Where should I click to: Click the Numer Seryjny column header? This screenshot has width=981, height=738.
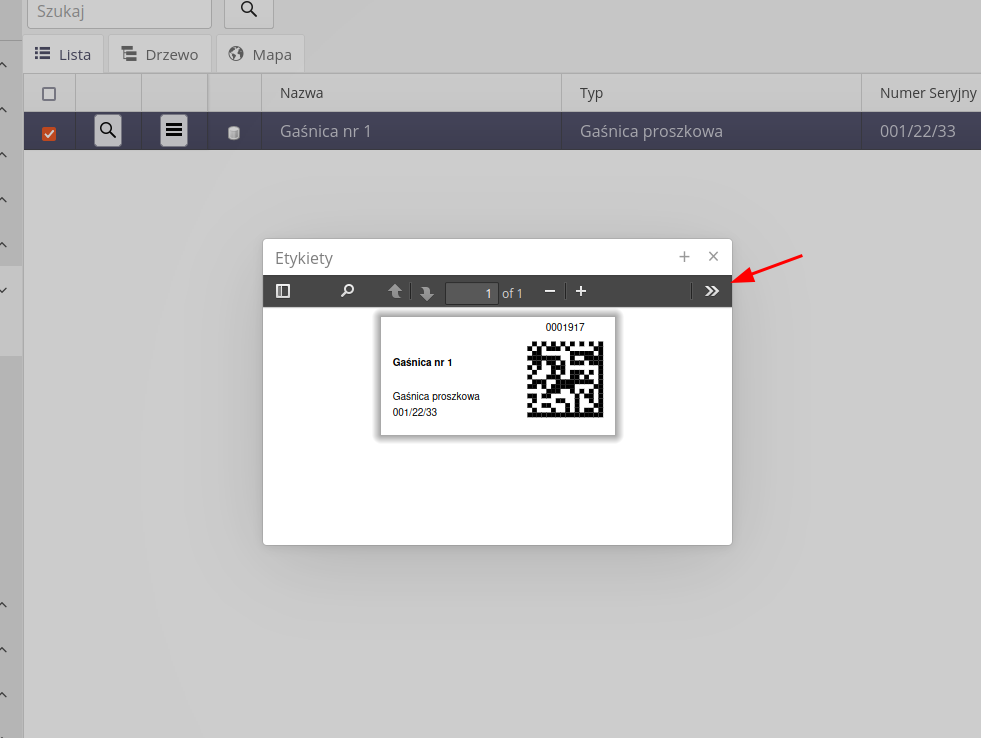tap(928, 93)
